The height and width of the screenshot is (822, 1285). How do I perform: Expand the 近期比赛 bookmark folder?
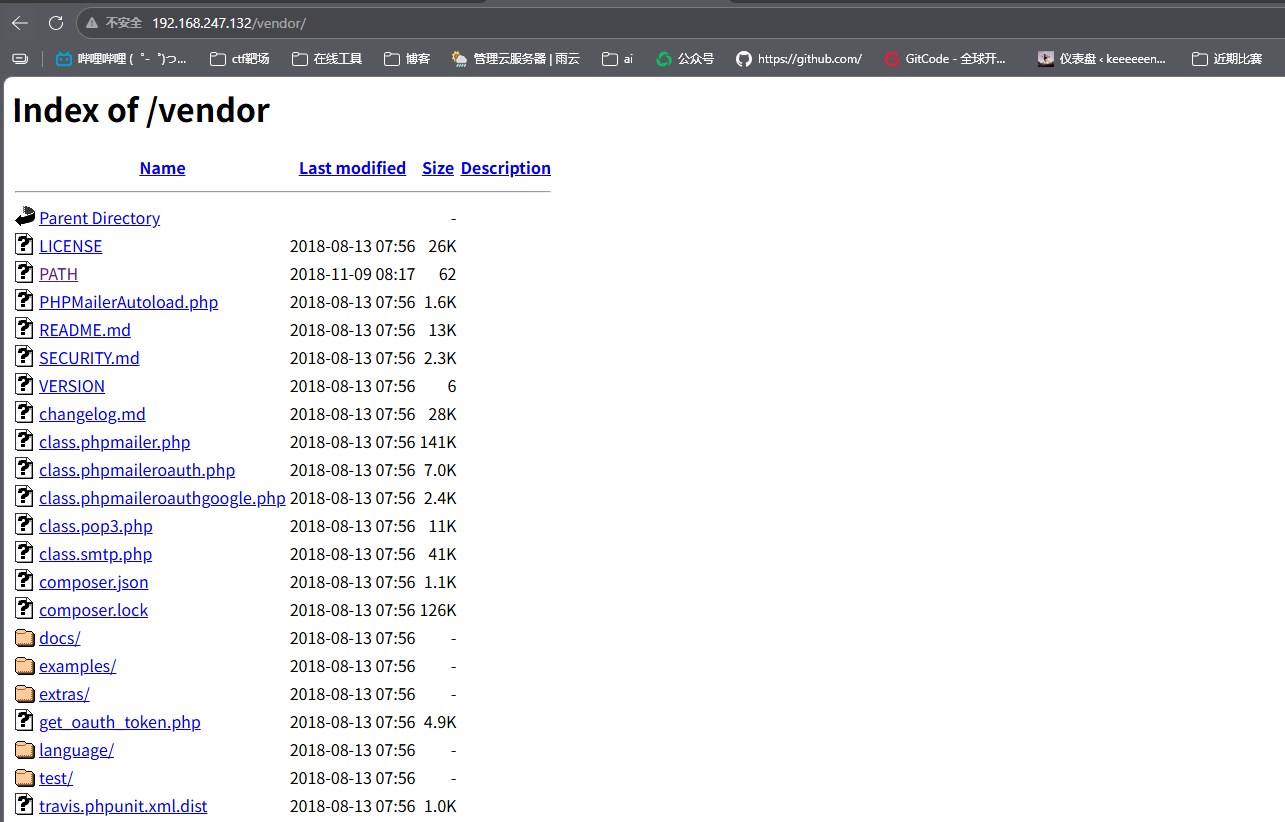pyautogui.click(x=1227, y=59)
